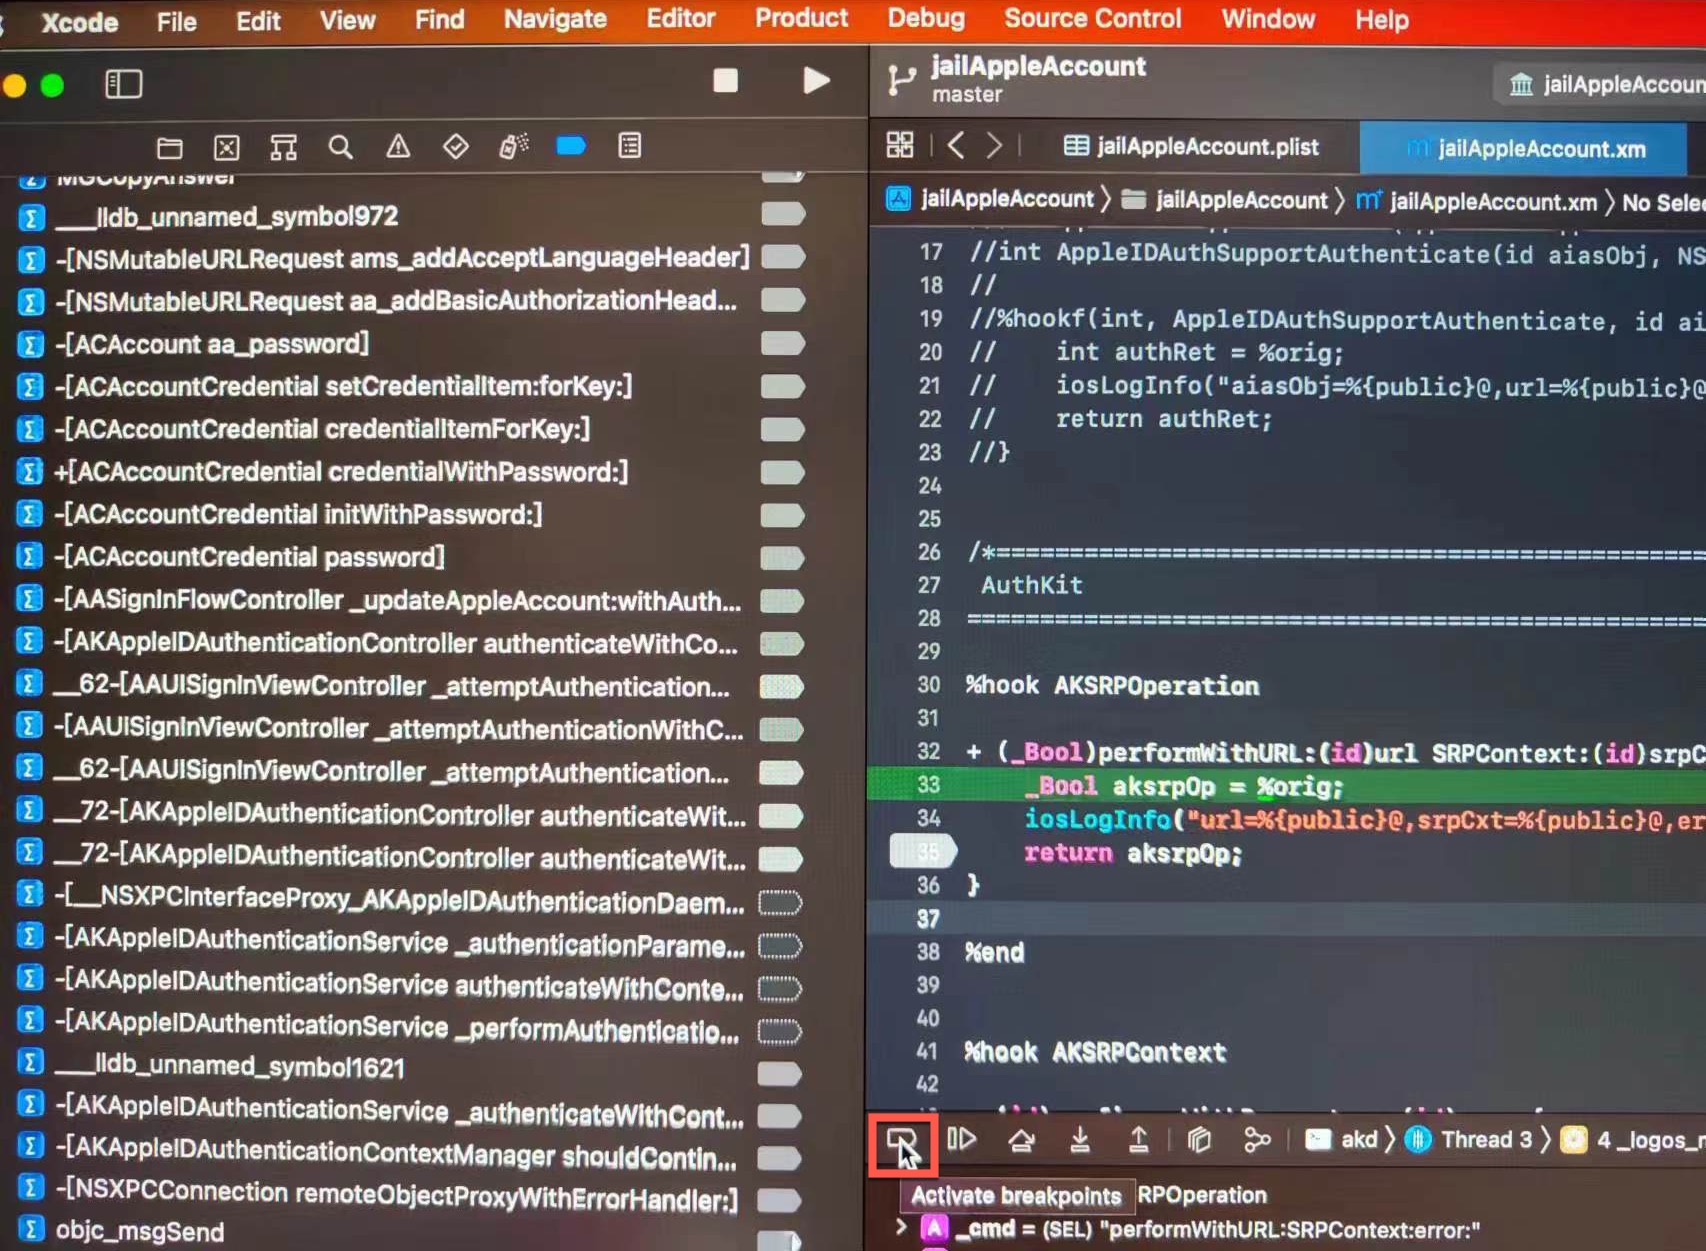Toggle breakpoint for ___lldb_unnamed_symbol1621
The image size is (1706, 1251).
point(780,1074)
